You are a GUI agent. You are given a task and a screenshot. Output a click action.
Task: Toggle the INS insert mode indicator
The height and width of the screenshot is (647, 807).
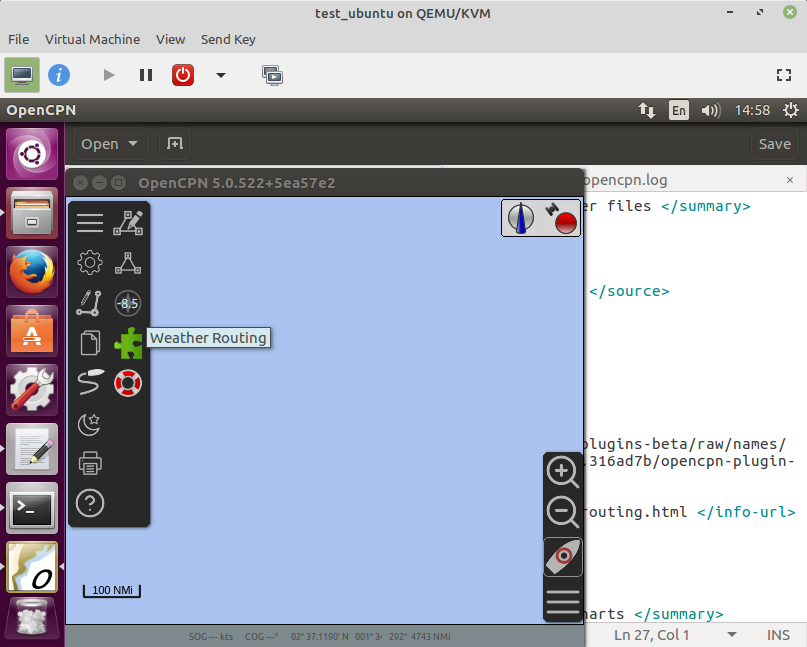click(778, 635)
